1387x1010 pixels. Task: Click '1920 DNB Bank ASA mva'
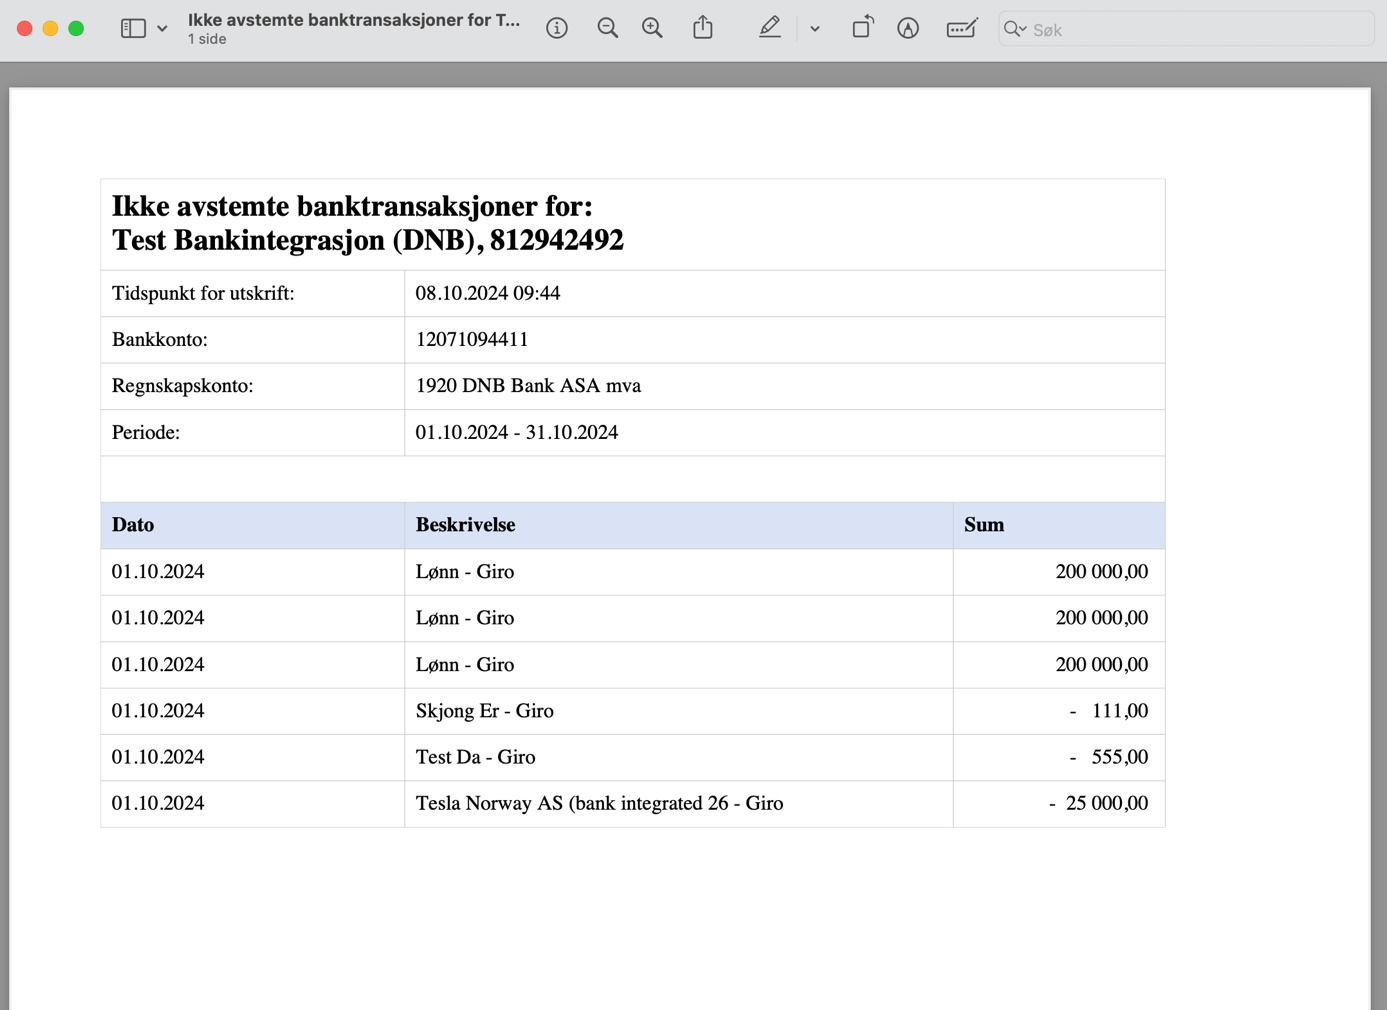tap(528, 385)
